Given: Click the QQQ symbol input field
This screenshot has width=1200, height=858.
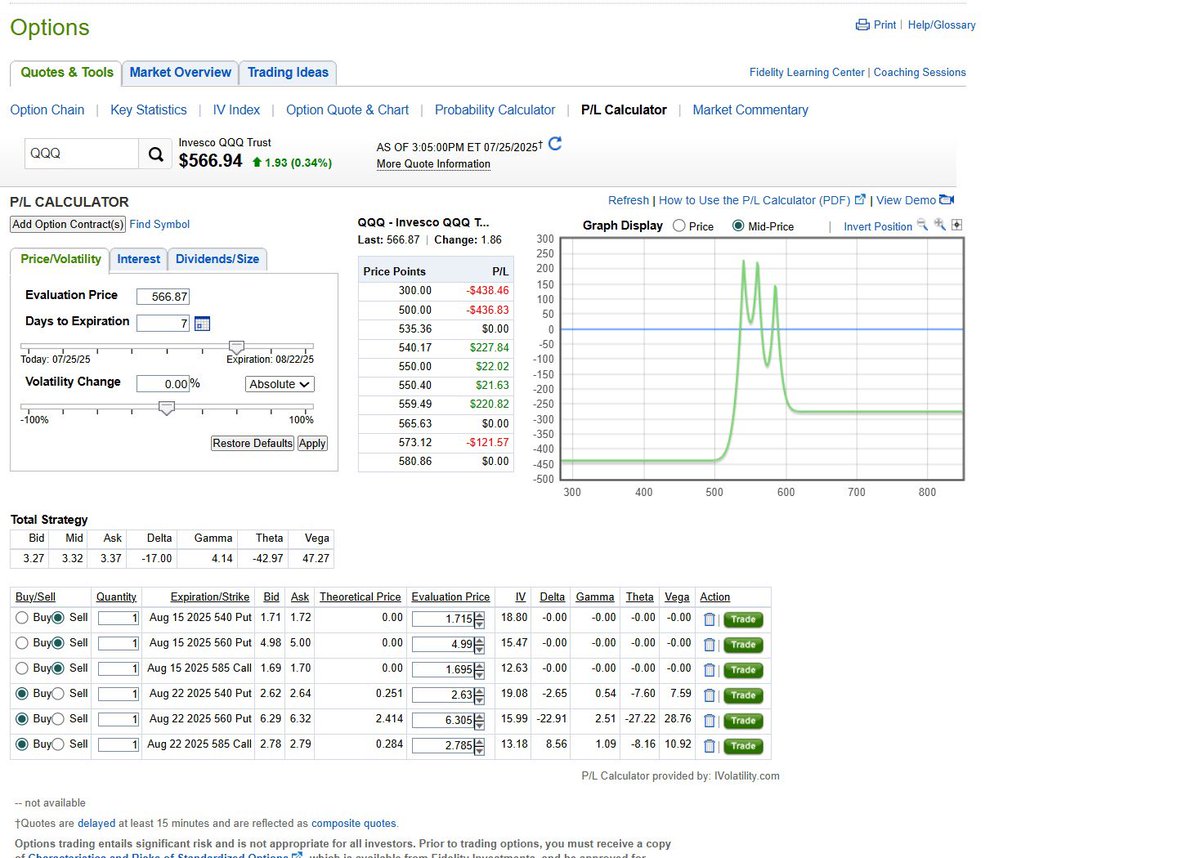Looking at the screenshot, I should pyautogui.click(x=82, y=154).
